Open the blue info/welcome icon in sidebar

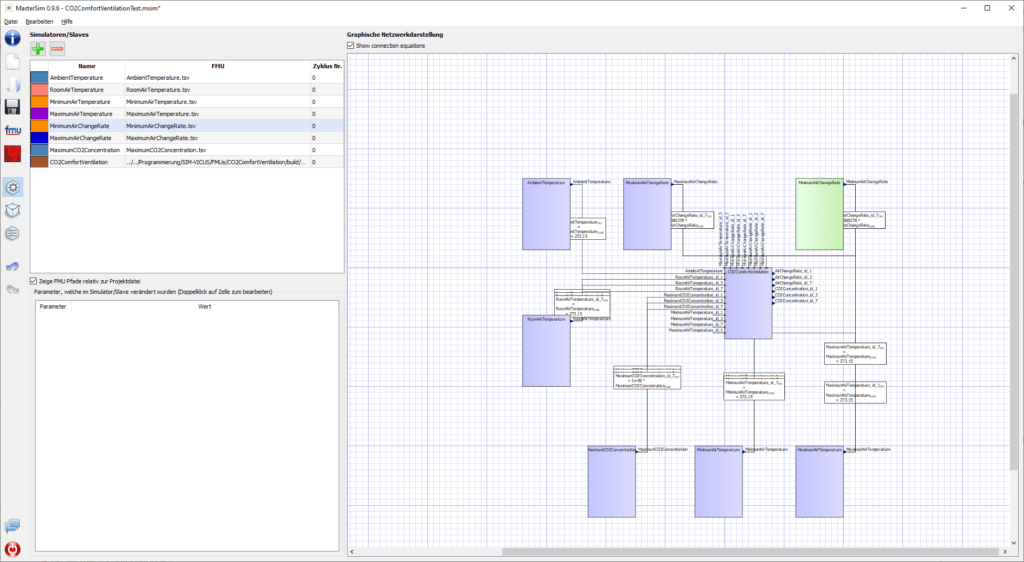pyautogui.click(x=12, y=37)
